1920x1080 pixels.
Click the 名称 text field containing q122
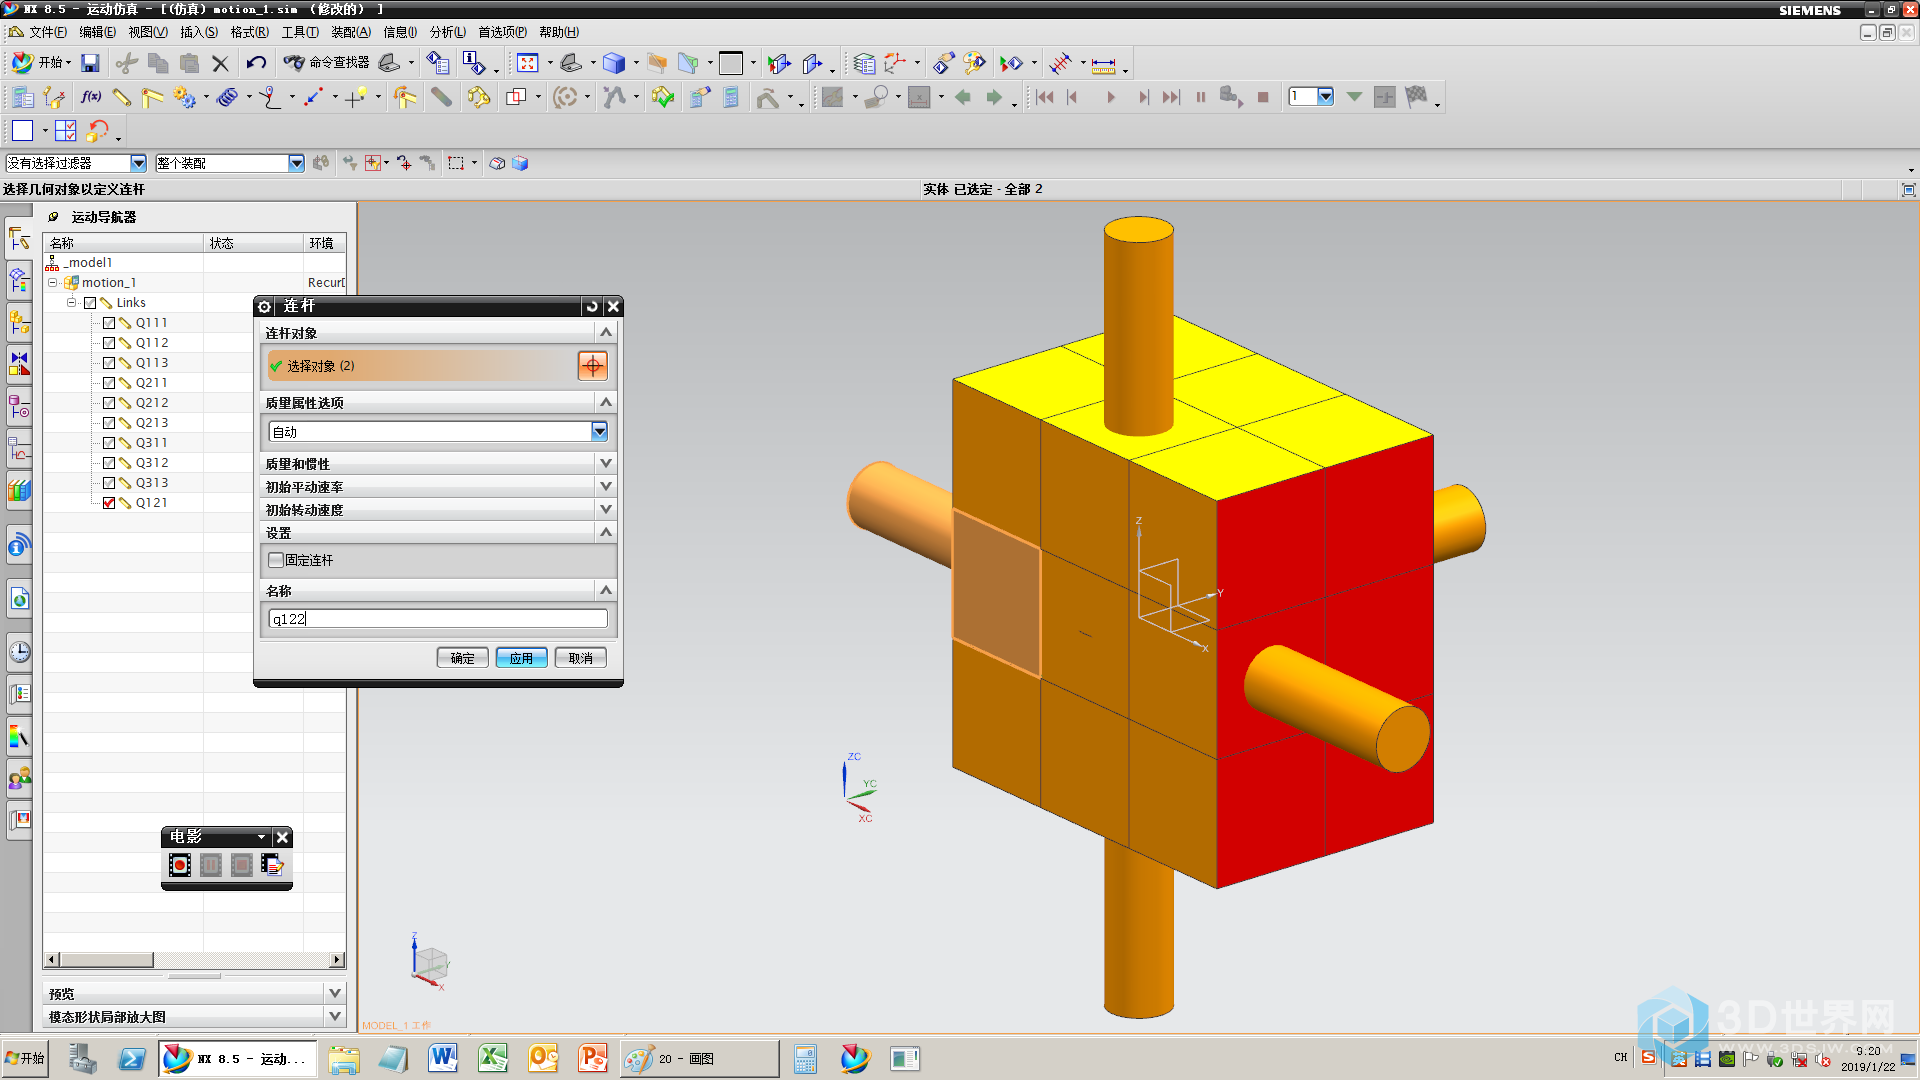[438, 619]
